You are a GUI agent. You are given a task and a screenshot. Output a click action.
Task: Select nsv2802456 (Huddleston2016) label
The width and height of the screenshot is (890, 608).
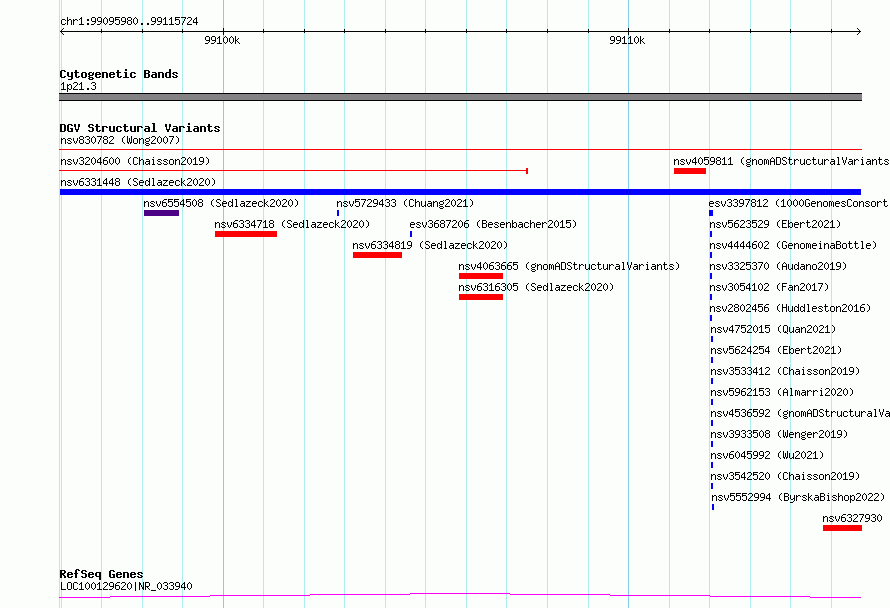[790, 308]
